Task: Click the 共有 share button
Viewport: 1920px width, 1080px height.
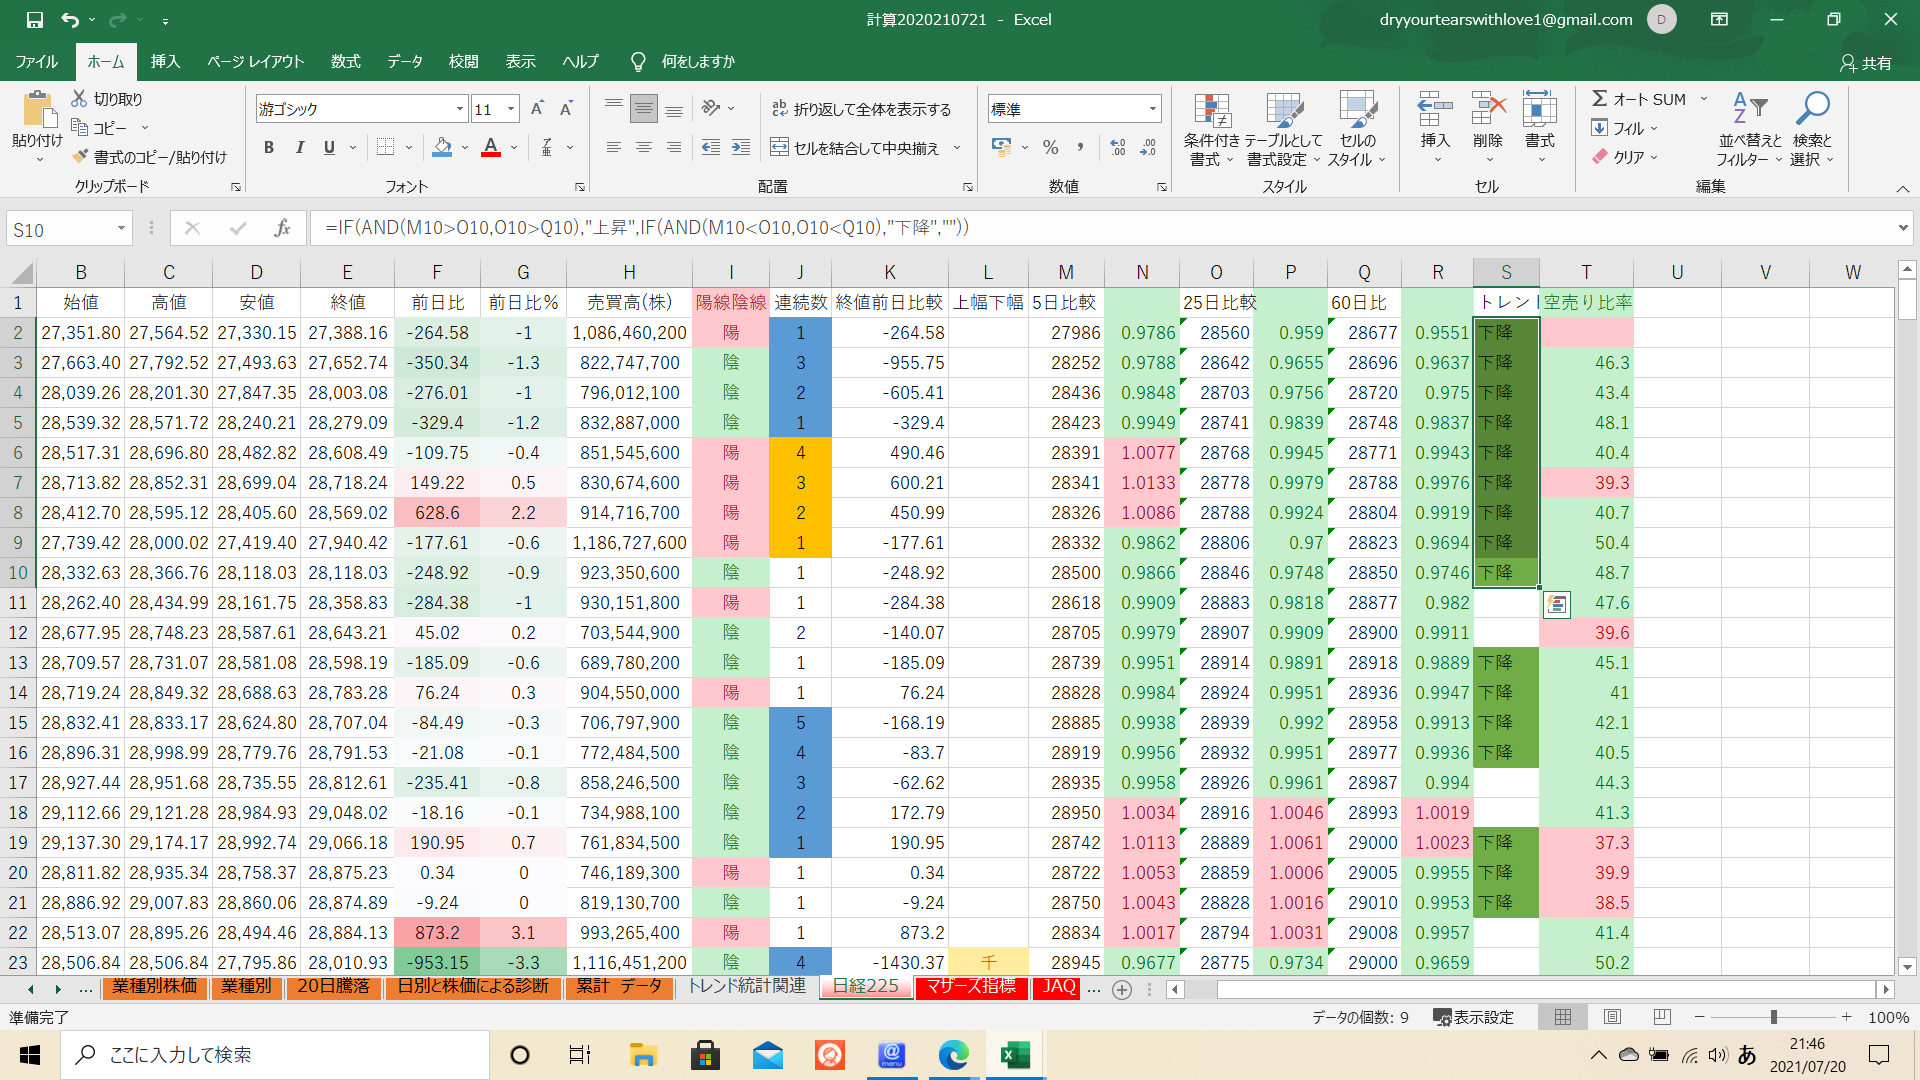Action: (1866, 63)
